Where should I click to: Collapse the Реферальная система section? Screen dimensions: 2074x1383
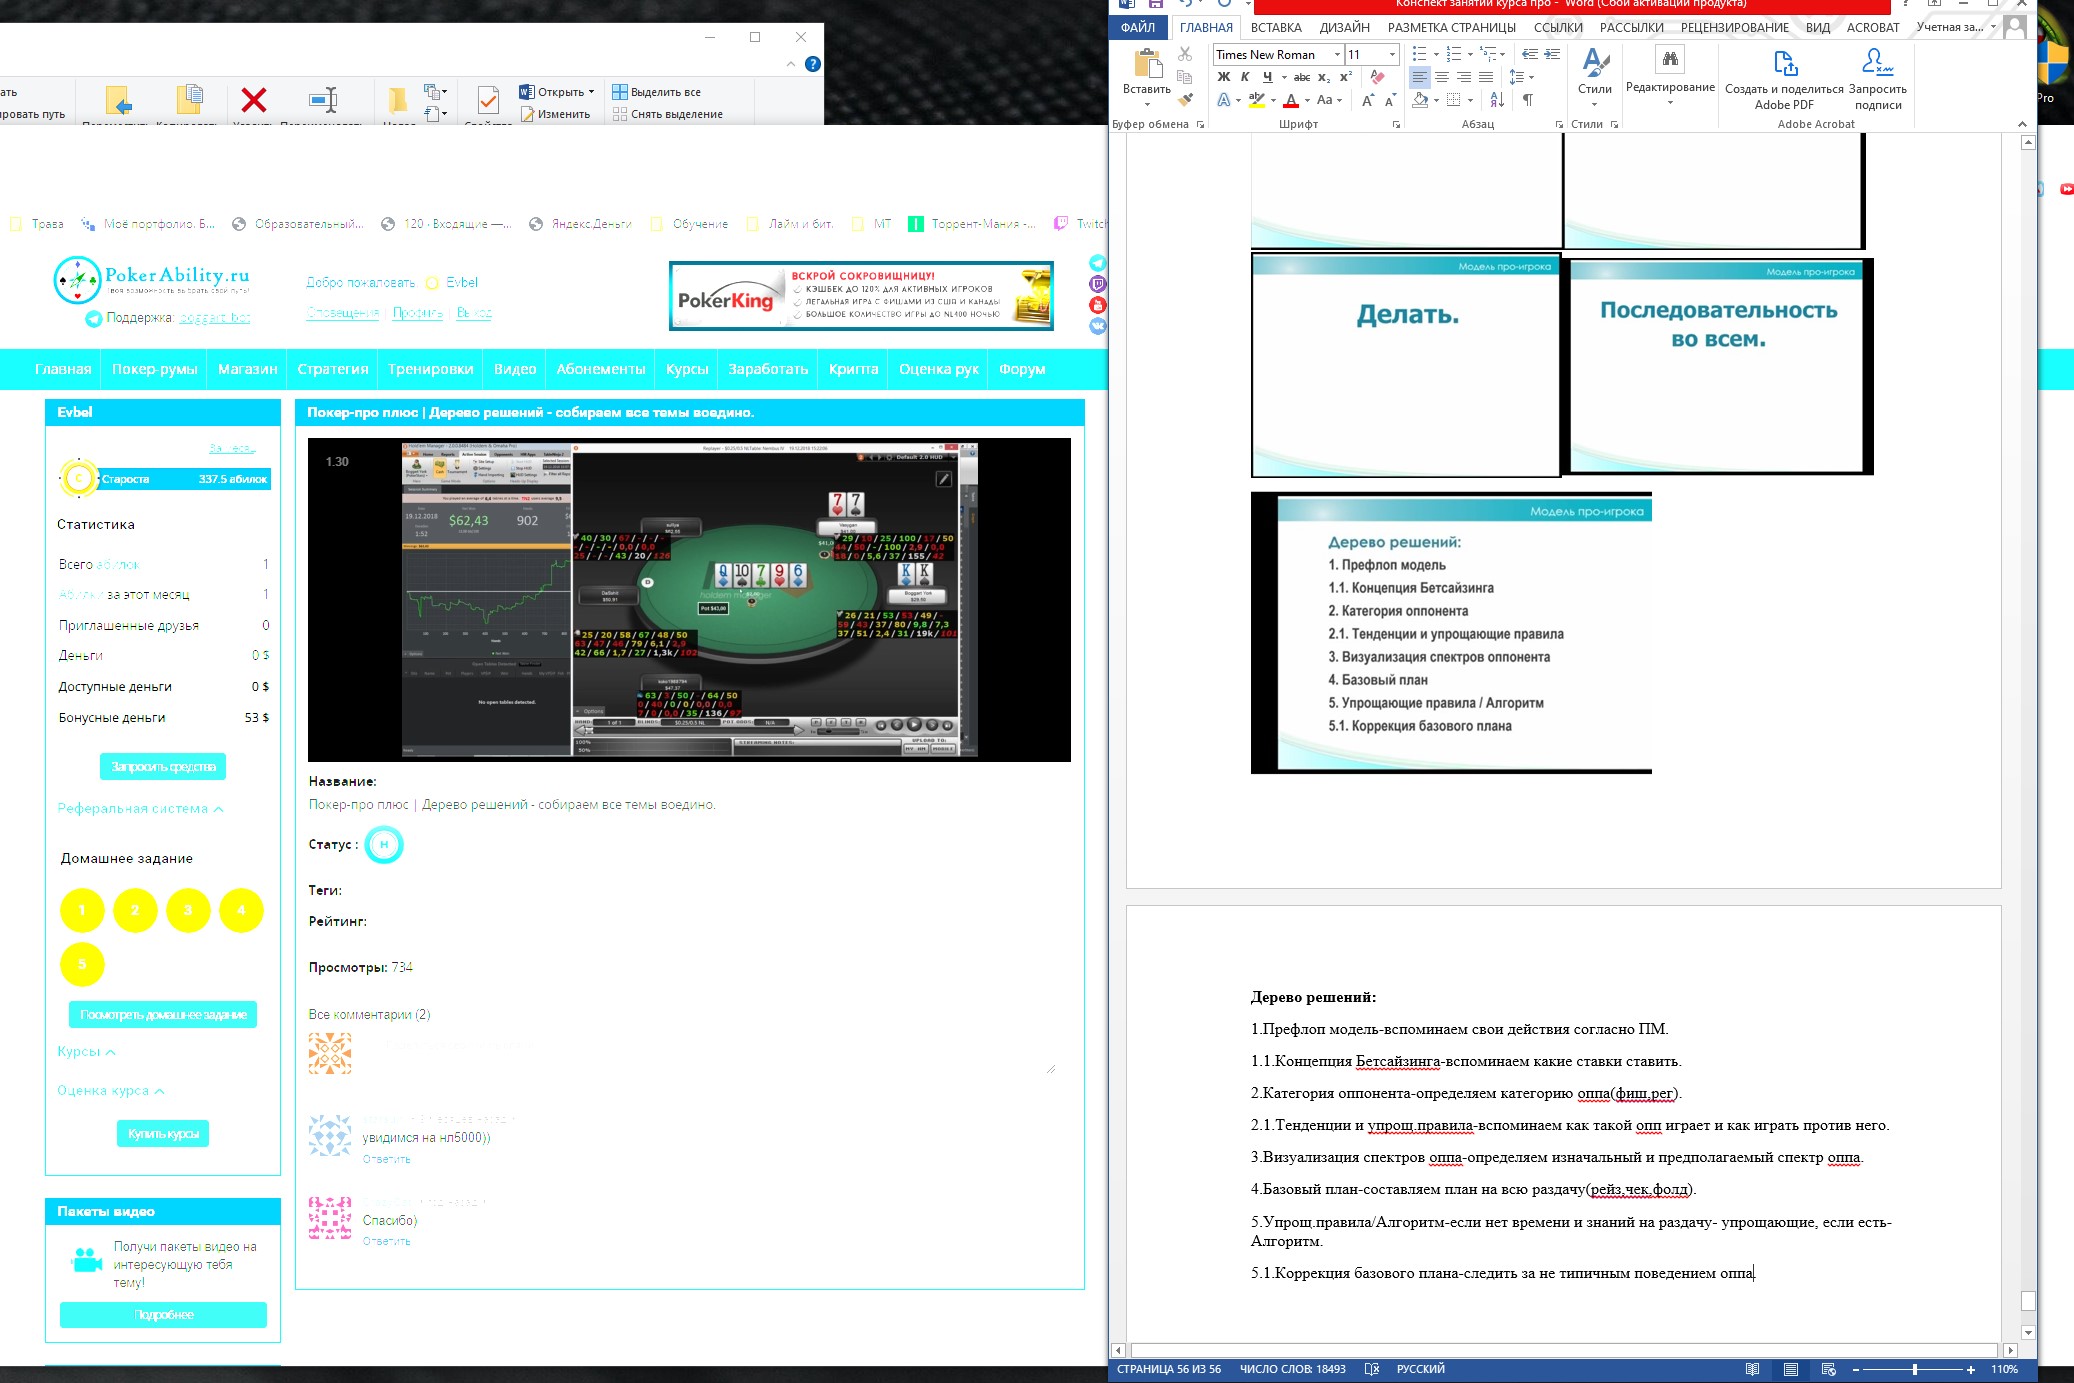pos(140,808)
